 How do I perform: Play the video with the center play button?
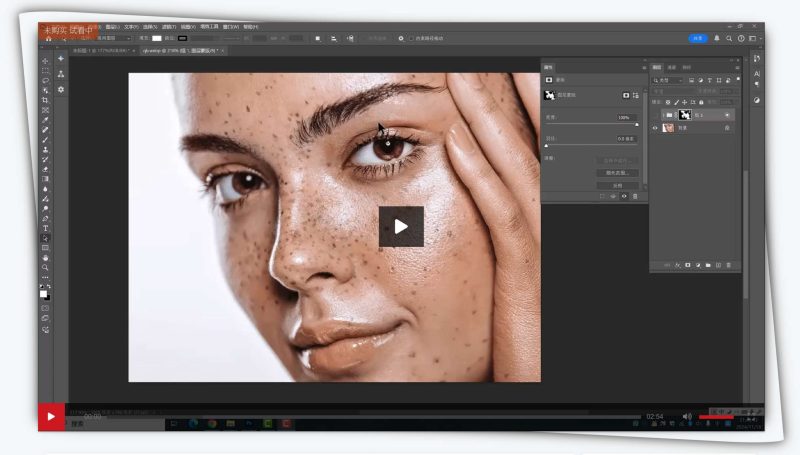tap(401, 227)
